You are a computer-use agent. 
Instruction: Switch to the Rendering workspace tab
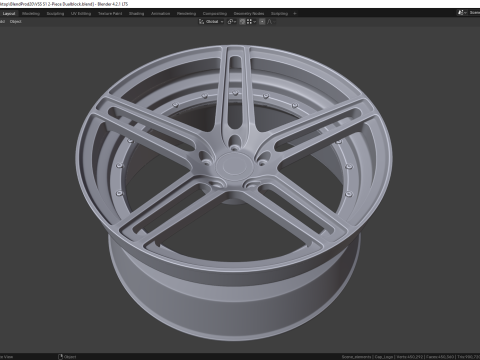click(x=186, y=14)
